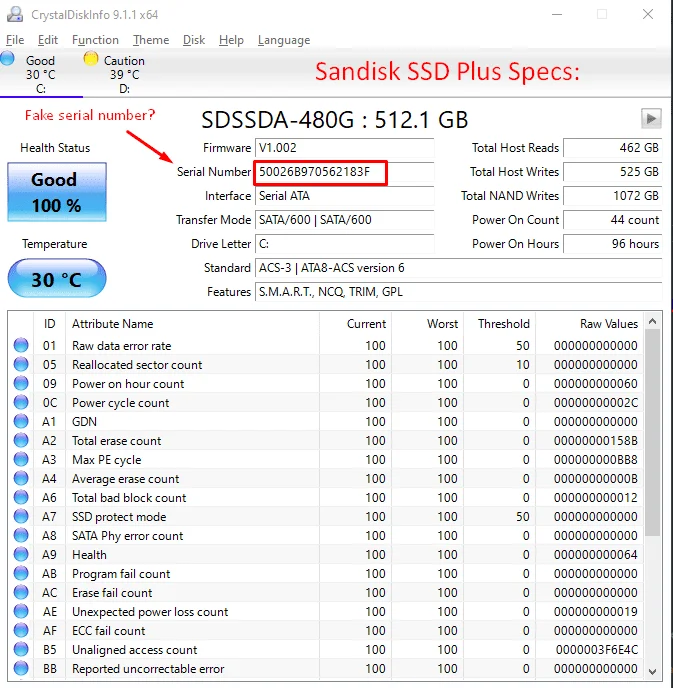Click status circle for Total erase count
This screenshot has height=688, width=673.
(21, 440)
